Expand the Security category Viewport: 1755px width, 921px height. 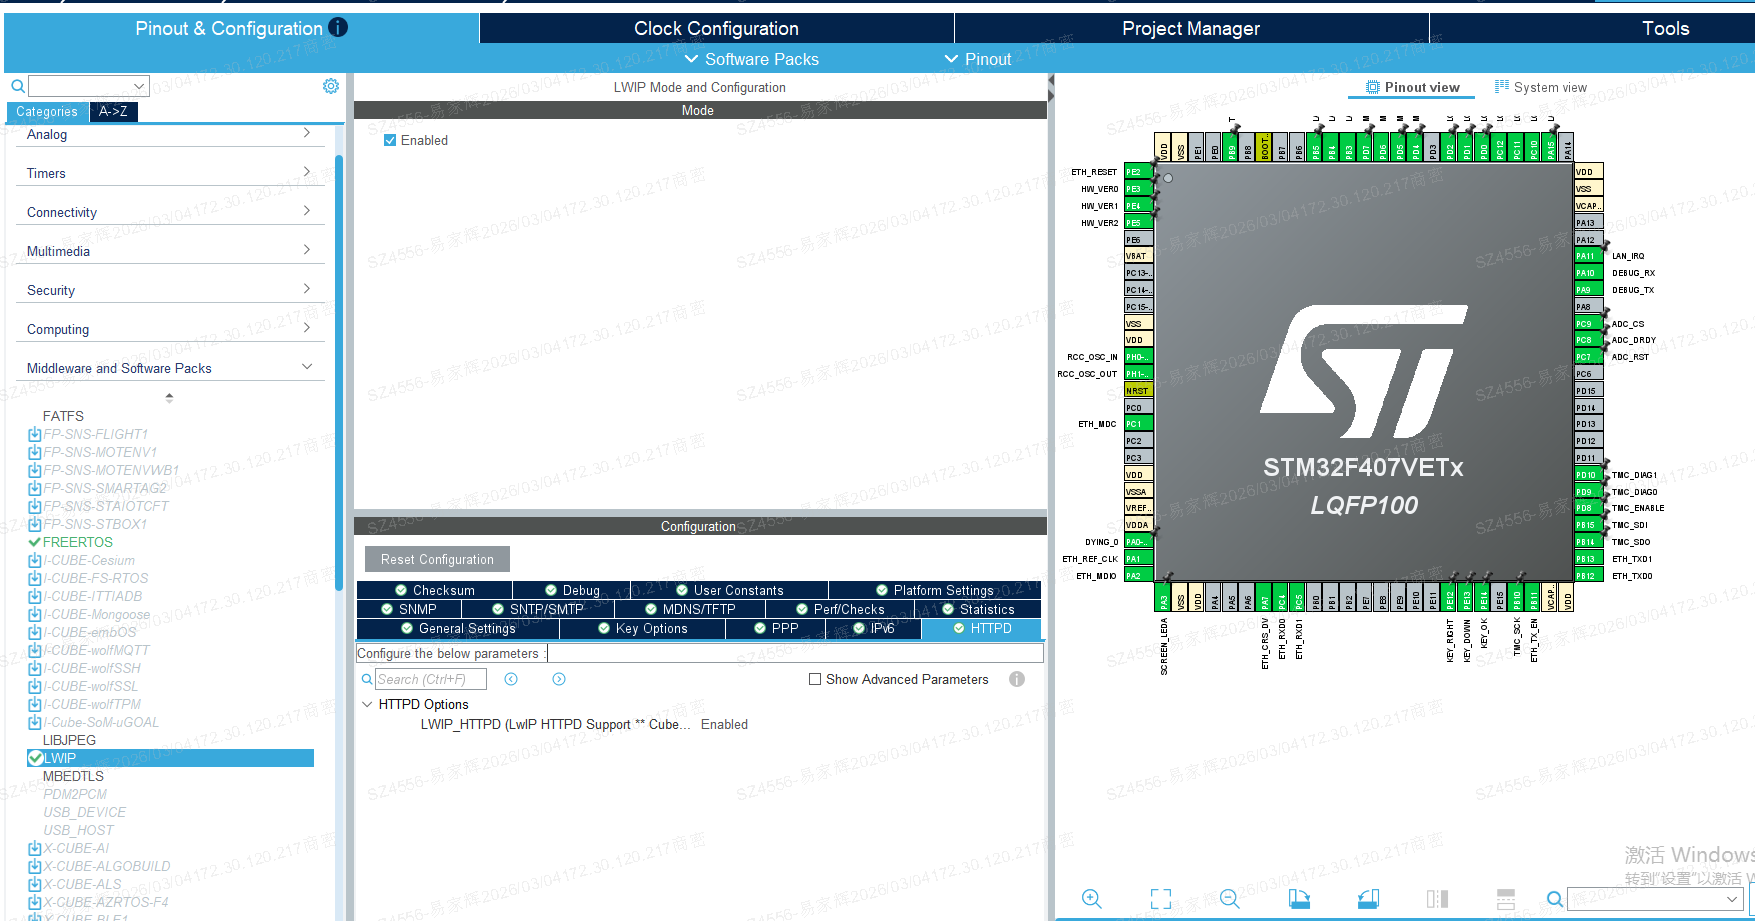pos(306,289)
